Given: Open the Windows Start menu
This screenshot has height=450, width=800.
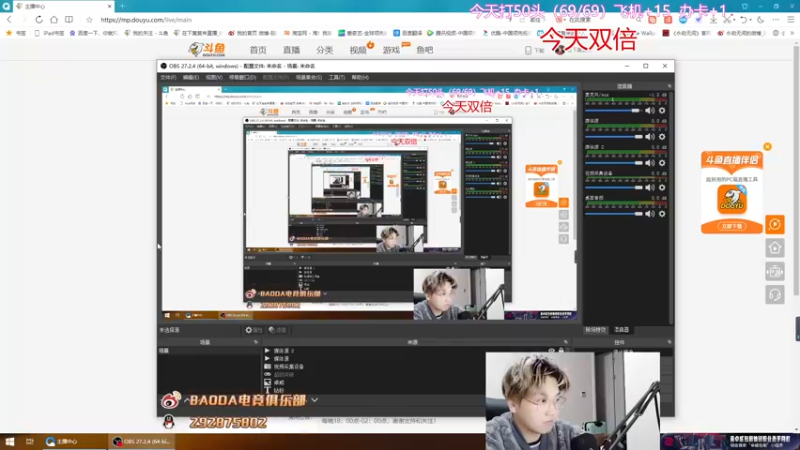Looking at the screenshot, I should 10,442.
